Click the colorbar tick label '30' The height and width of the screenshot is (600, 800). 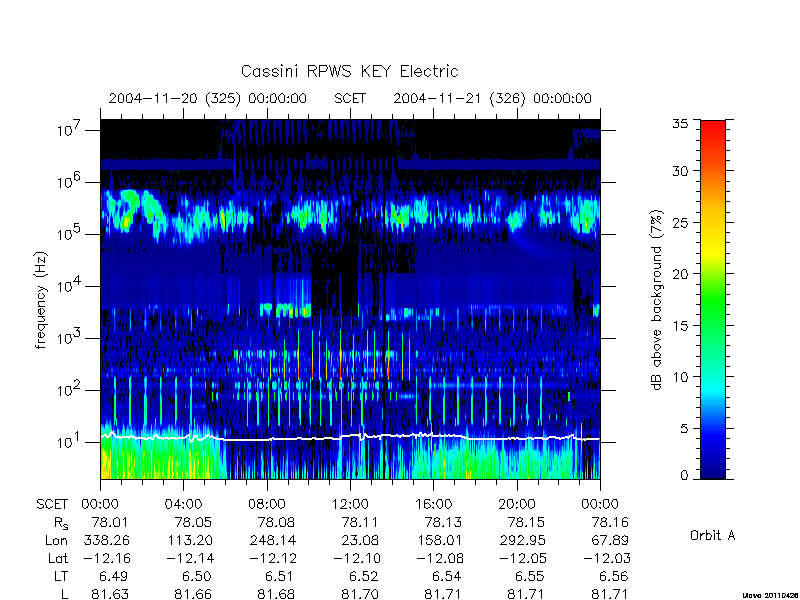(680, 171)
